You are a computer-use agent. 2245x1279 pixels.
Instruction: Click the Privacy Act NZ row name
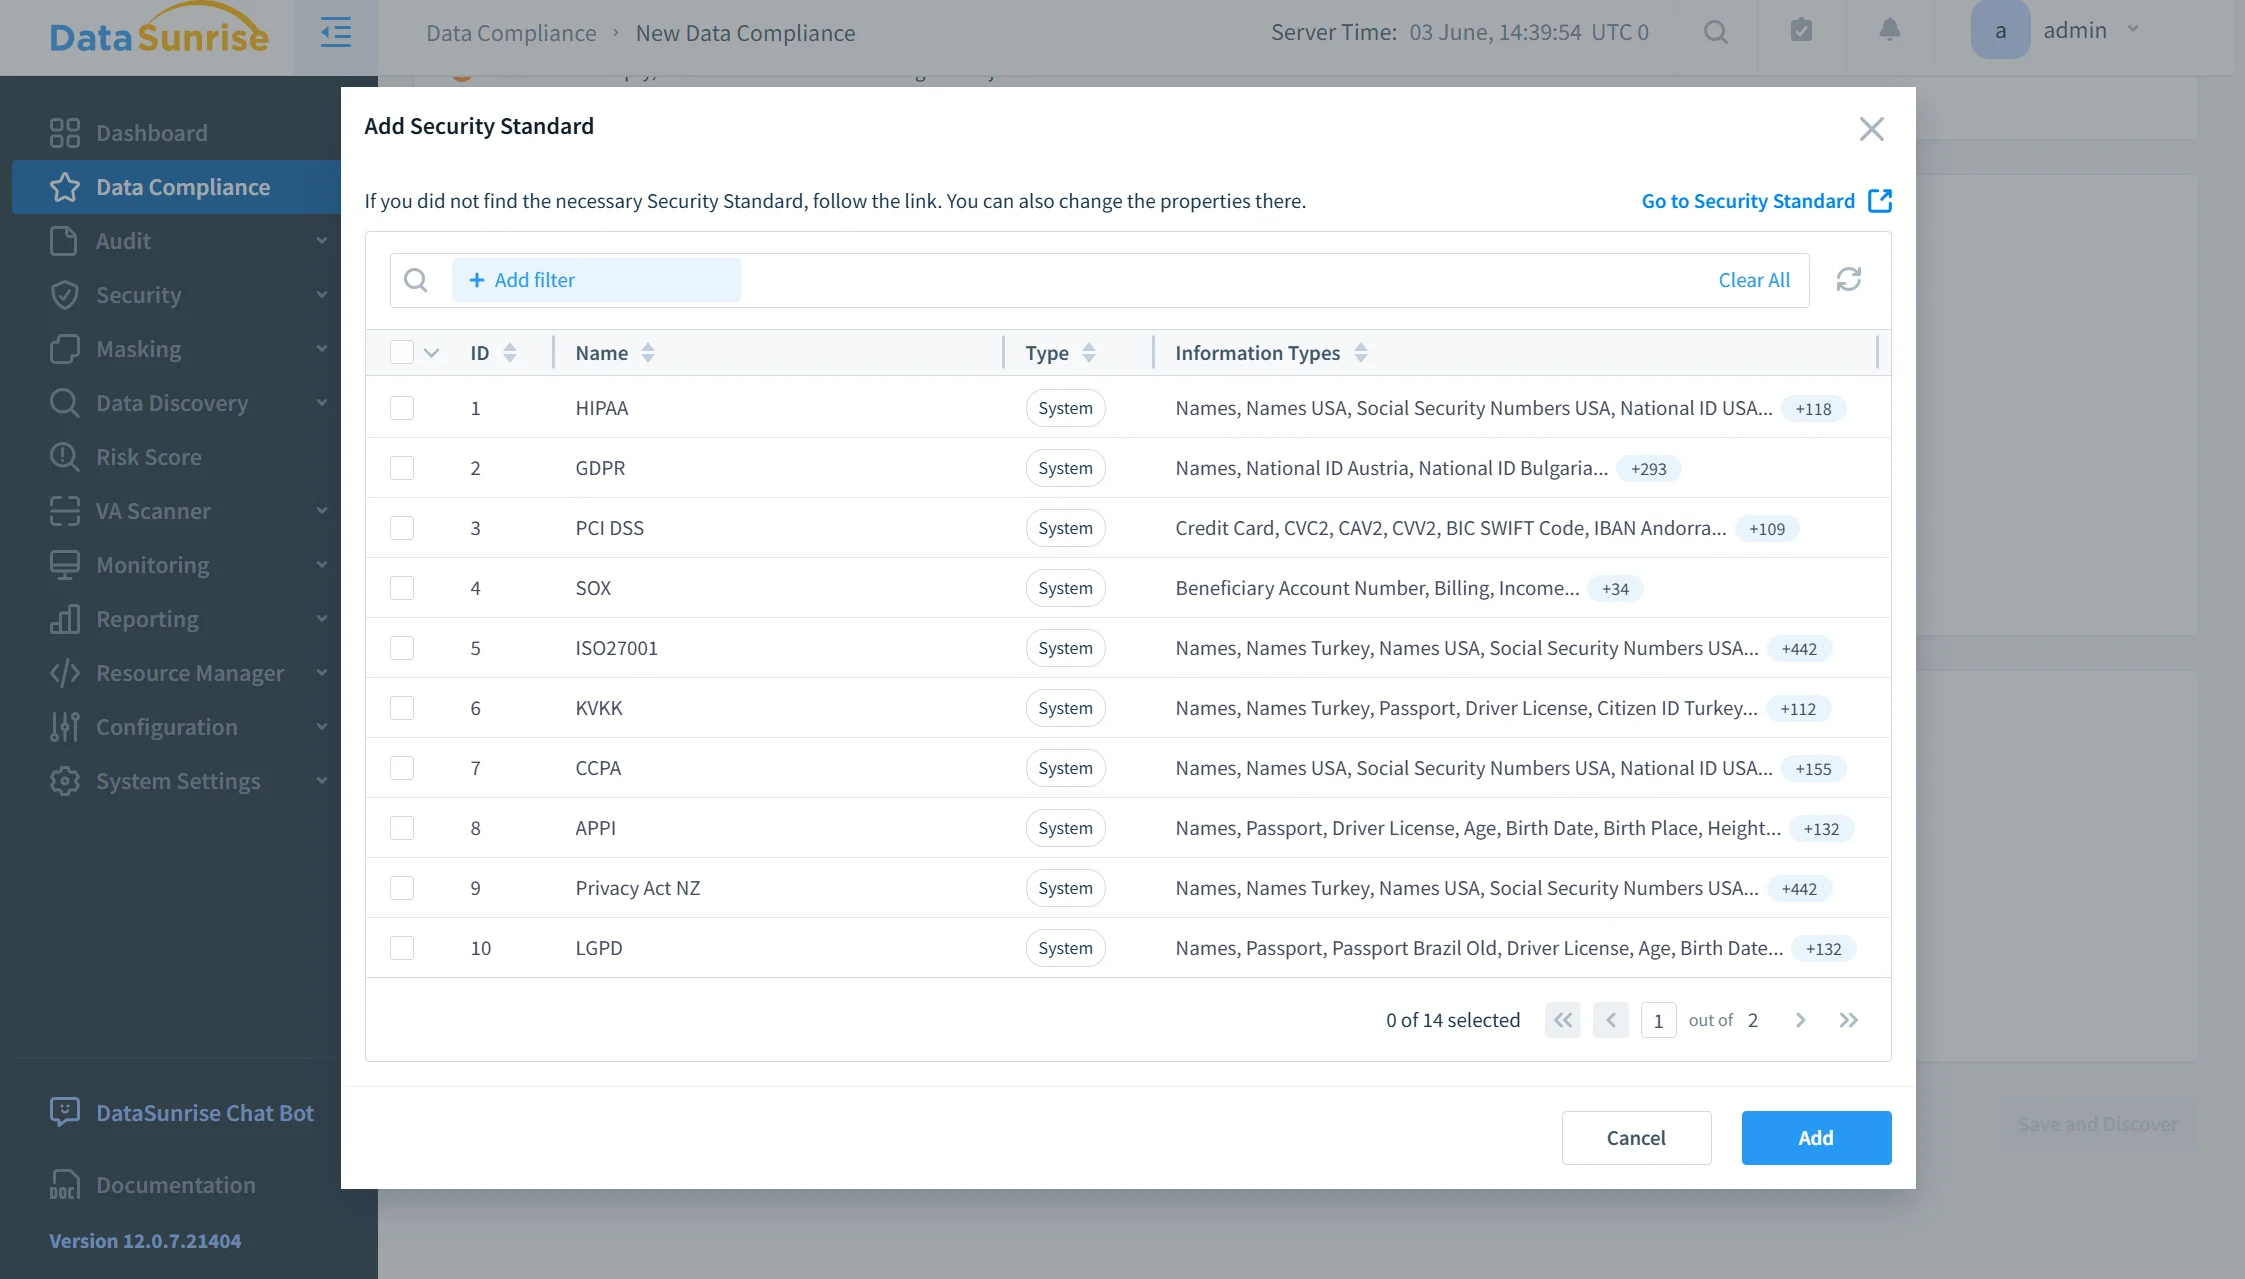point(638,888)
